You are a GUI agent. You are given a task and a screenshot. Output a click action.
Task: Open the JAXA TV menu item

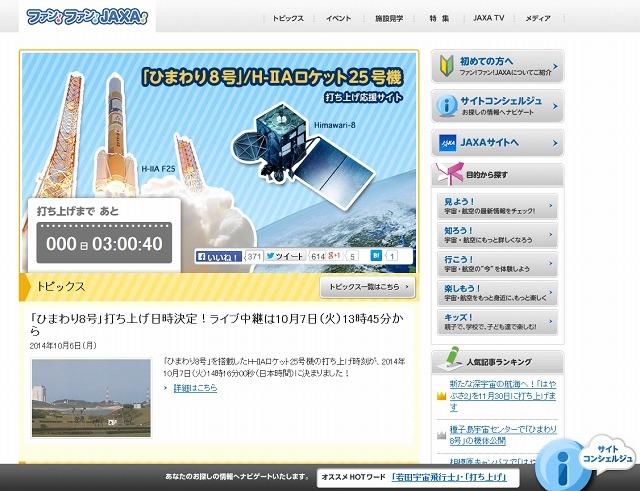click(x=489, y=18)
